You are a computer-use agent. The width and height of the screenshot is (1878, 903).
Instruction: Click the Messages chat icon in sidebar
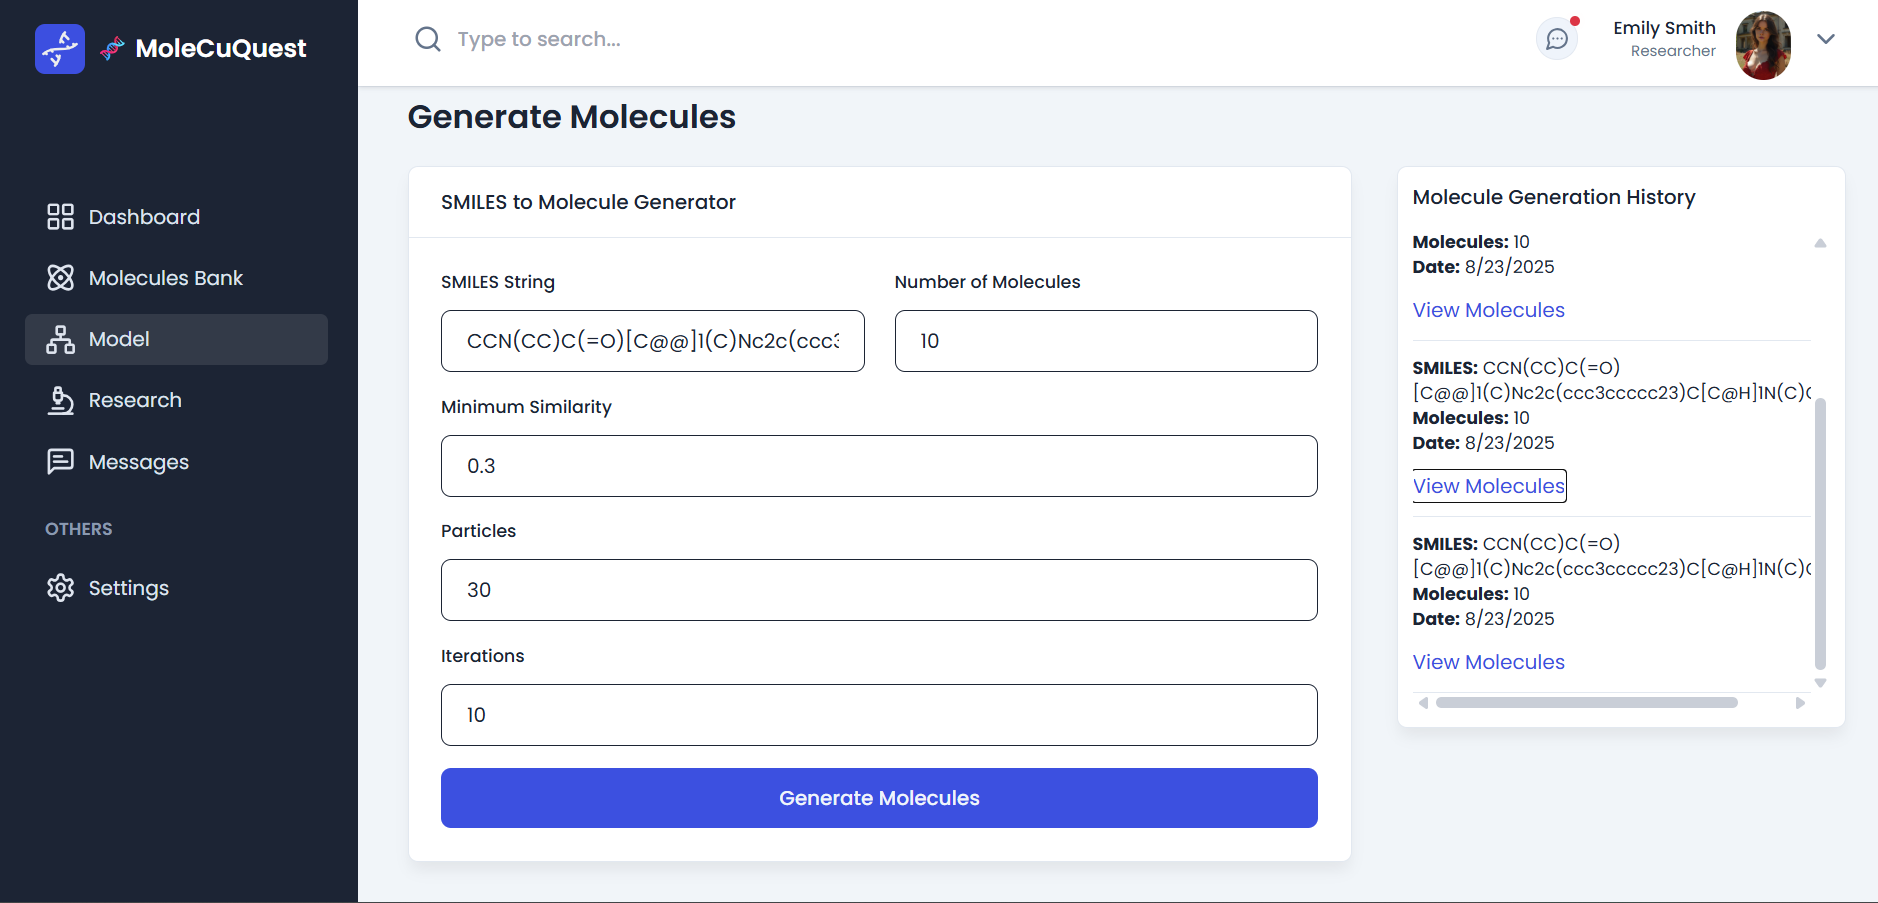(61, 462)
